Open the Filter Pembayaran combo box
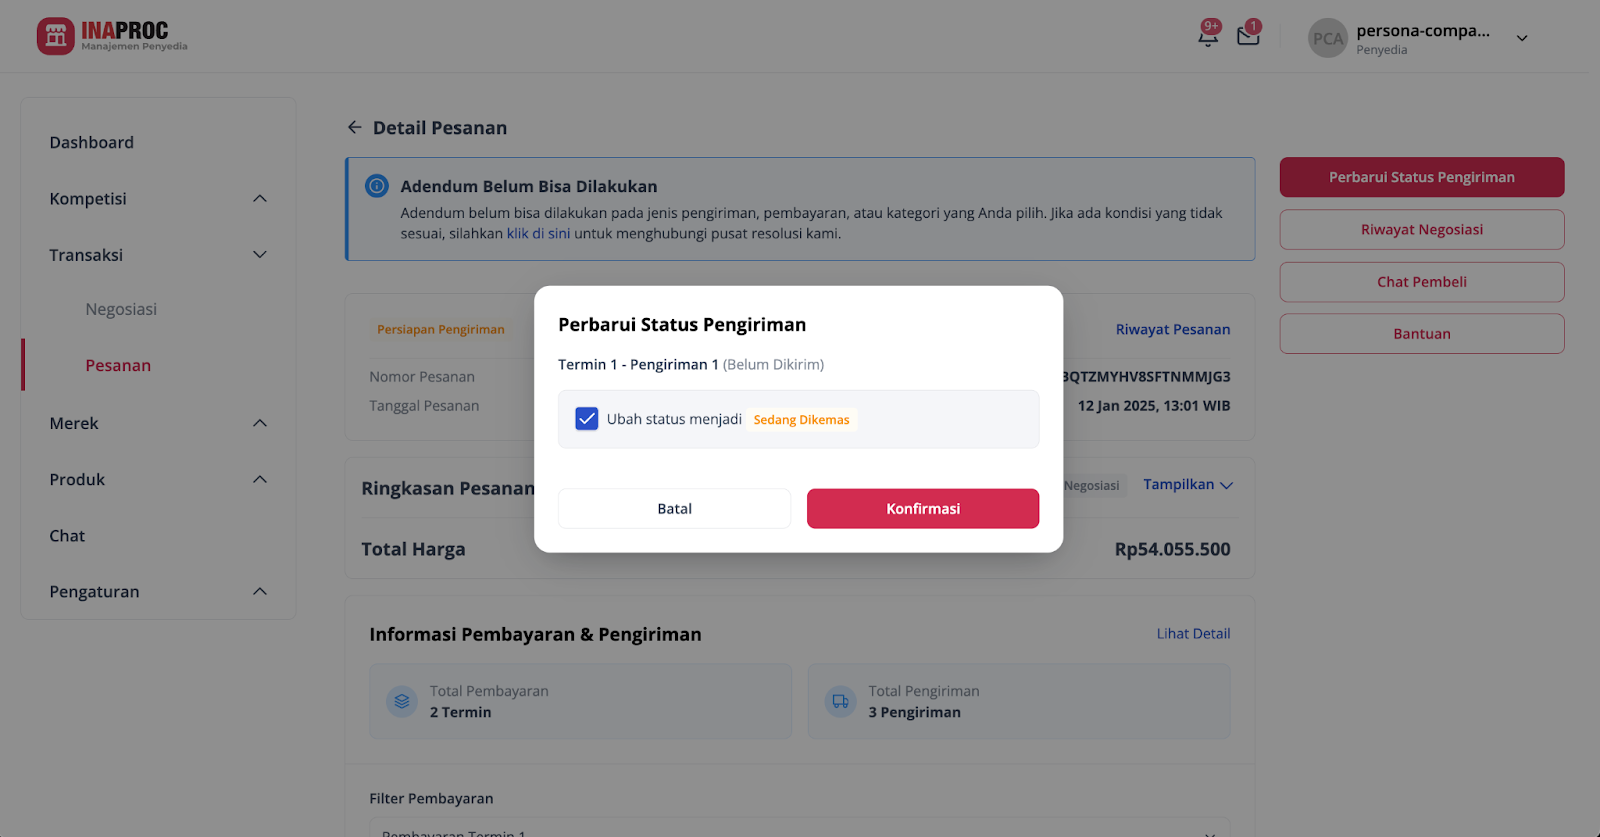 click(800, 827)
